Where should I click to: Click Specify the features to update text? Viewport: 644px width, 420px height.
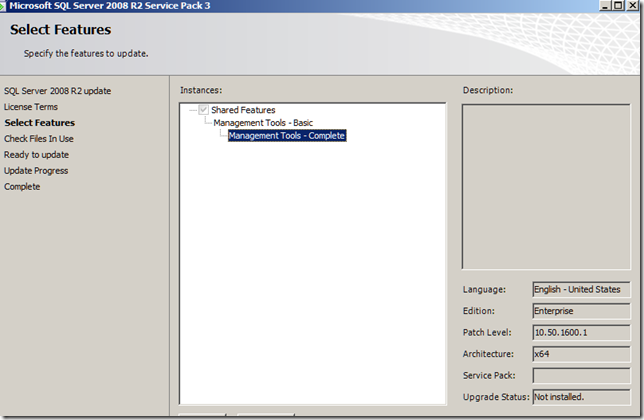coord(86,54)
